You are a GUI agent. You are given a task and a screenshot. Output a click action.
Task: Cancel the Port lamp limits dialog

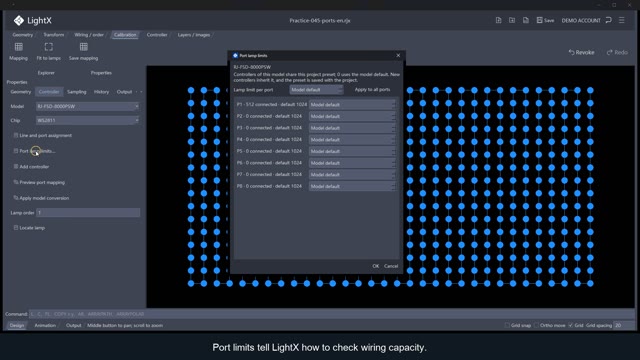coord(391,266)
